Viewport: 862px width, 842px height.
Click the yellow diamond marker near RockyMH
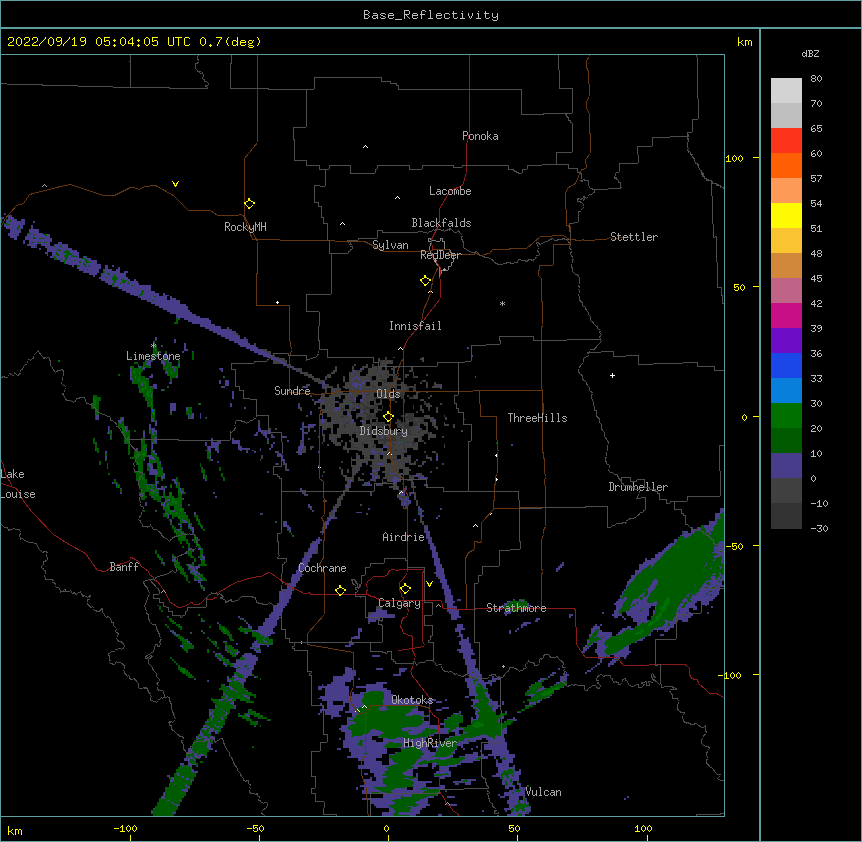tap(249, 203)
